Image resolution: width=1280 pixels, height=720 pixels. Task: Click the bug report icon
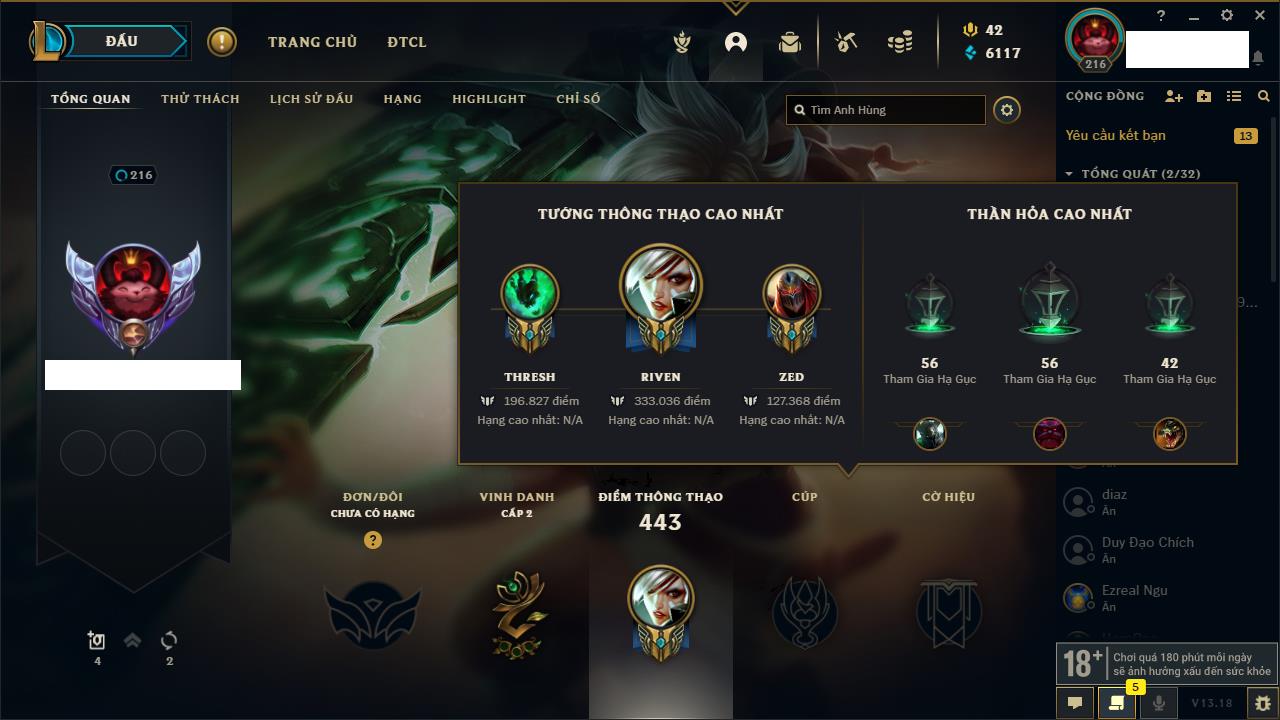(1262, 703)
